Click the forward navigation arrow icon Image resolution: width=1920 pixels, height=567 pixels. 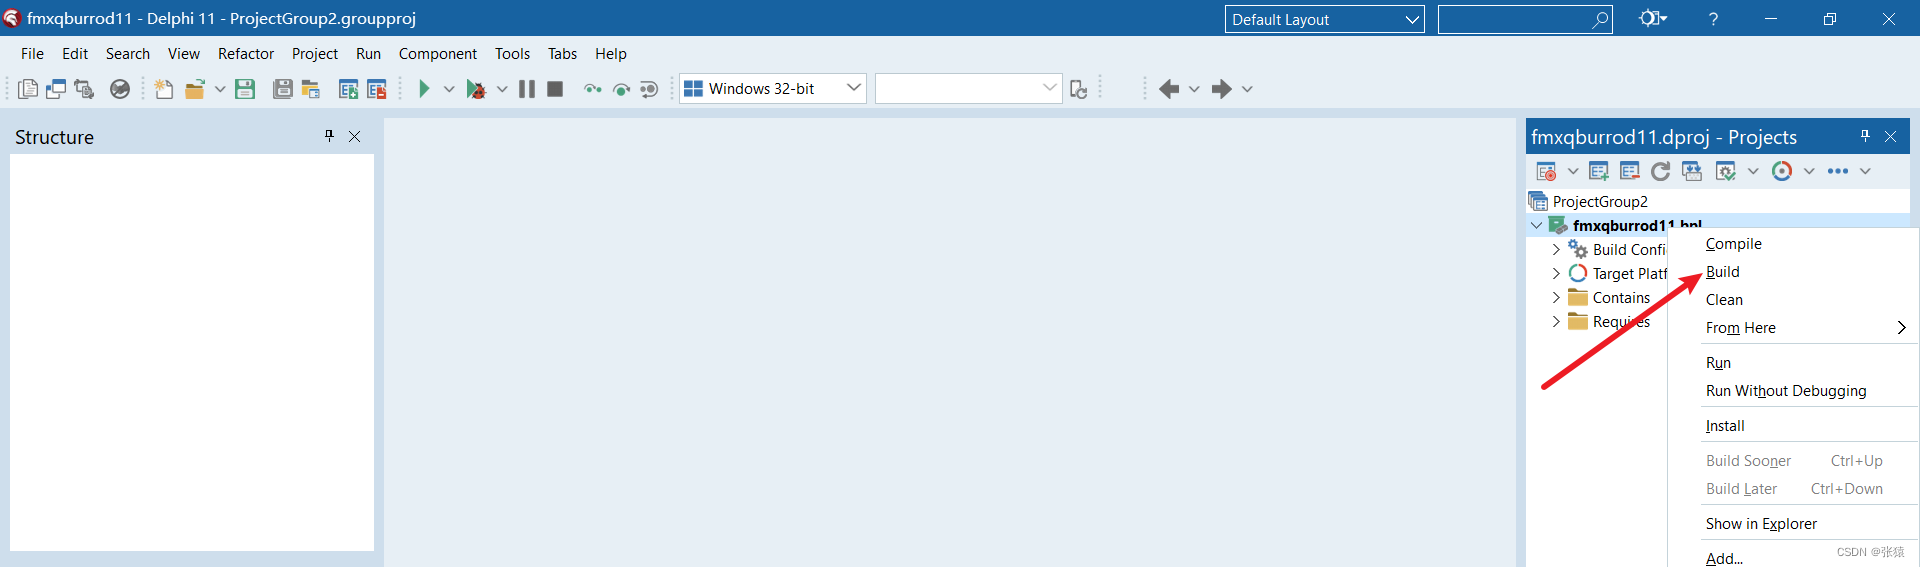click(1221, 89)
